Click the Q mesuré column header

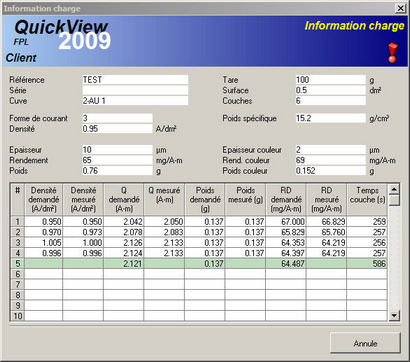point(164,199)
